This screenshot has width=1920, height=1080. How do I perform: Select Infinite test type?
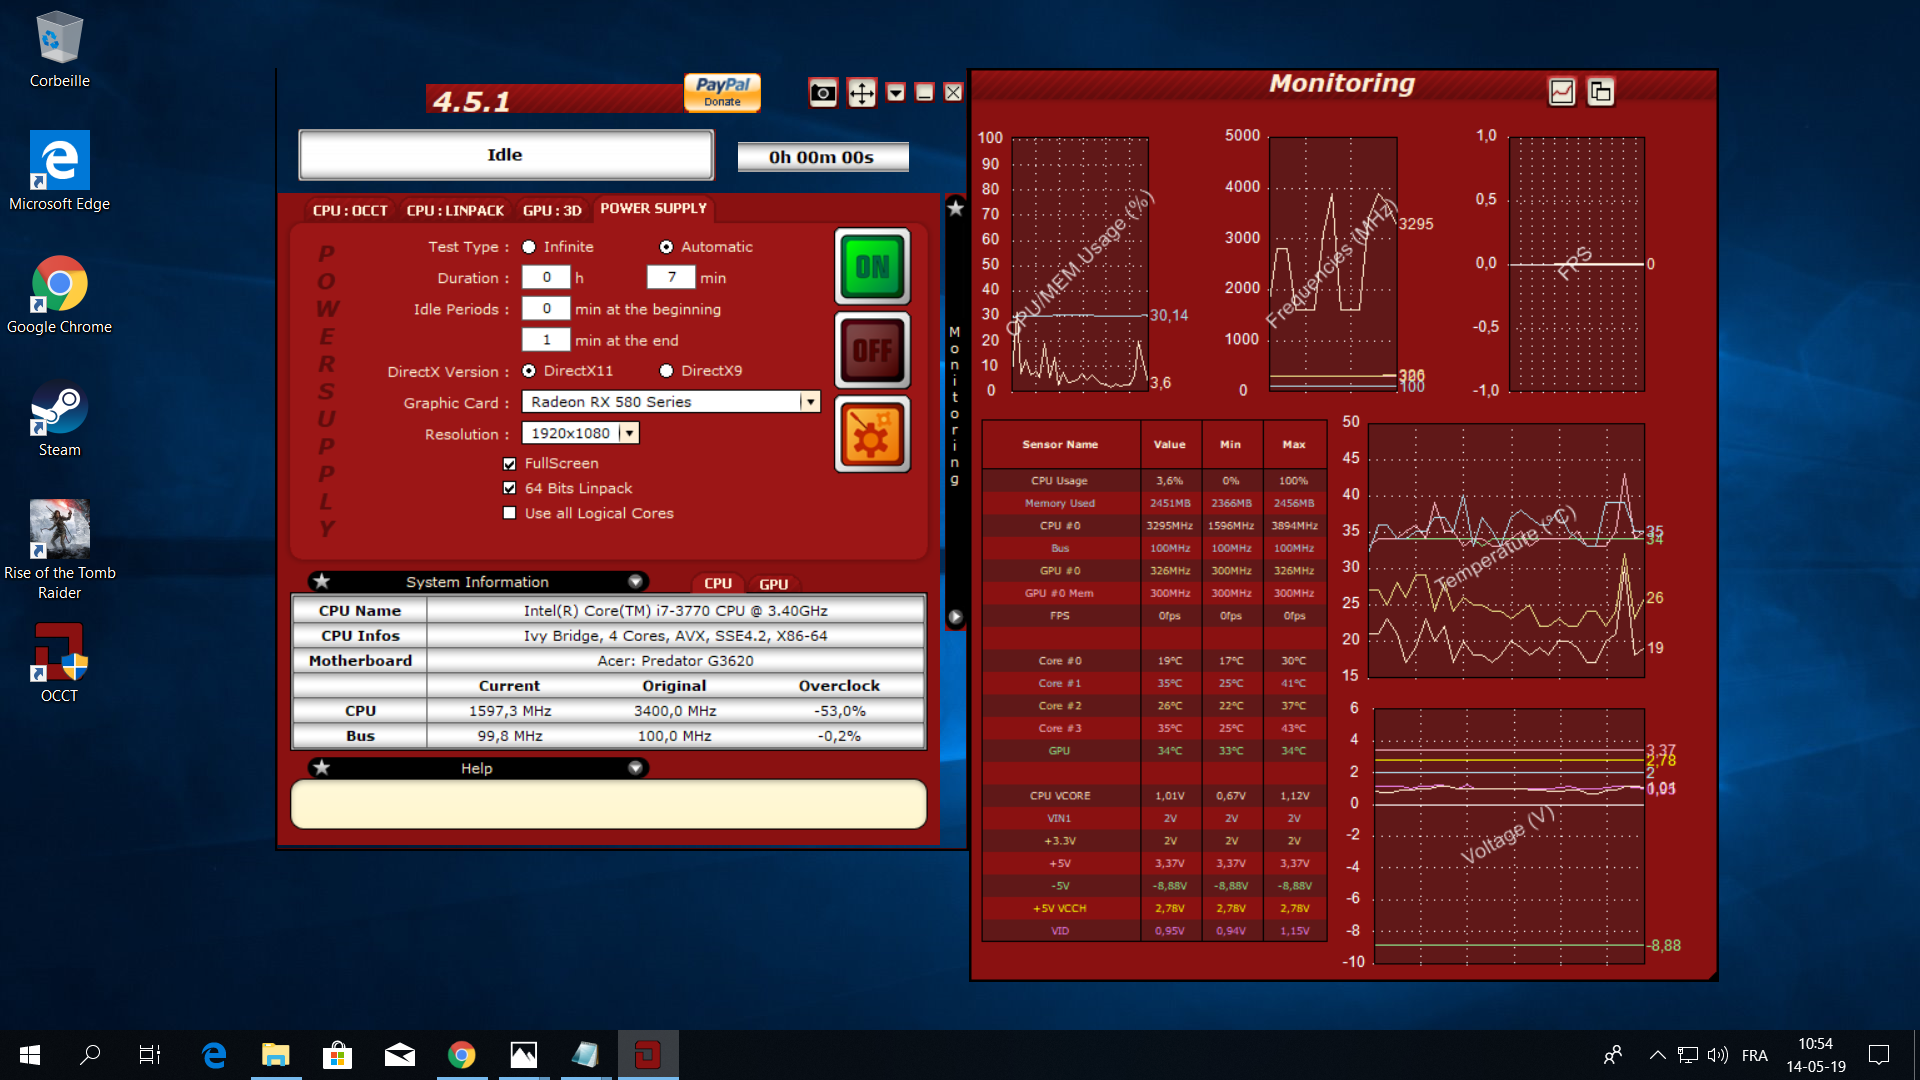(x=529, y=247)
